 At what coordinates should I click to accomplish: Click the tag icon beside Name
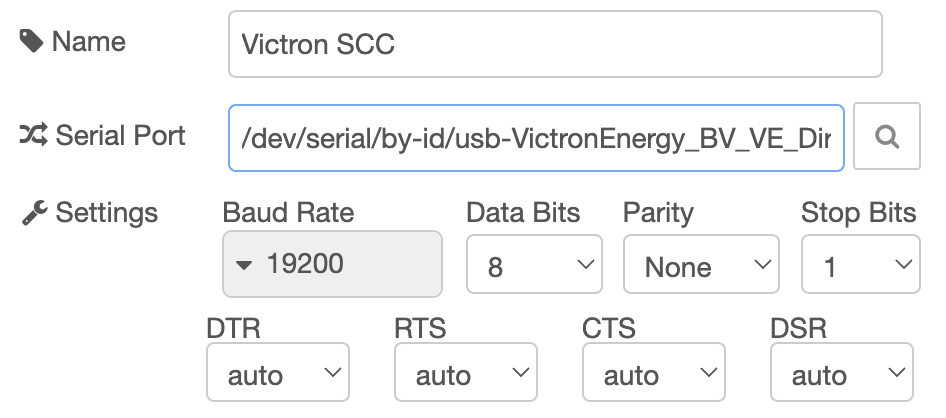(31, 42)
